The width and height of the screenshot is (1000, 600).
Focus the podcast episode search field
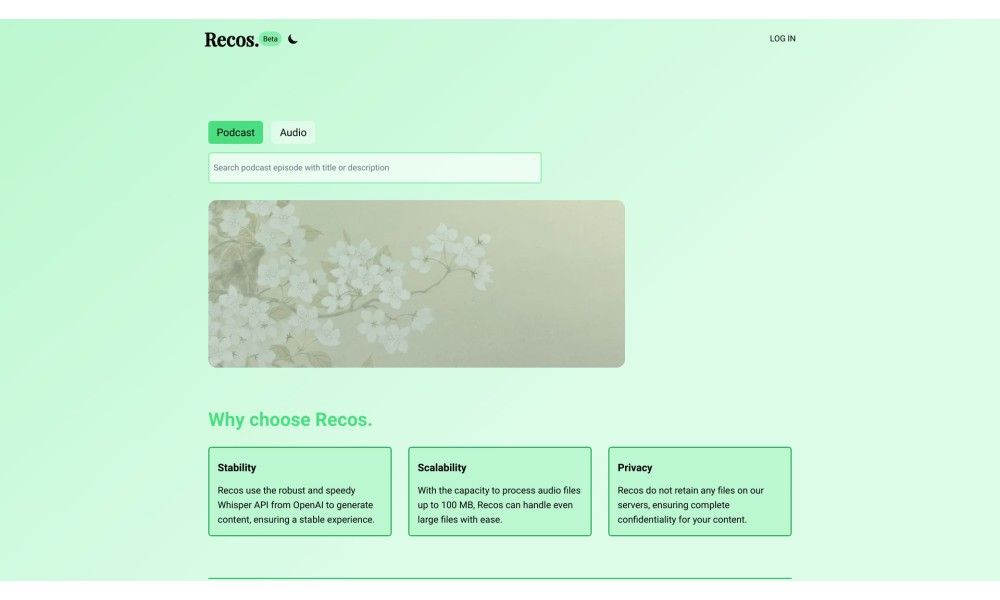click(x=375, y=168)
